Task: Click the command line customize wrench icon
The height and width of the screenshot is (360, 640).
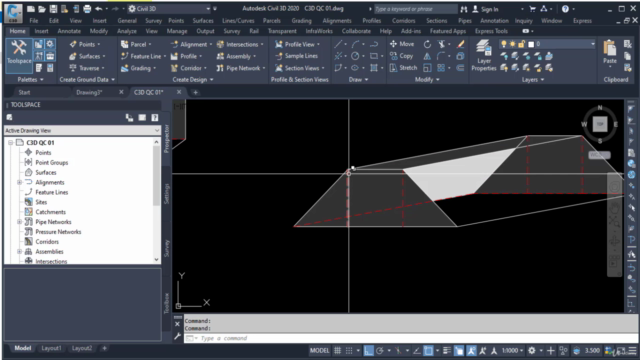Action: pos(178,336)
